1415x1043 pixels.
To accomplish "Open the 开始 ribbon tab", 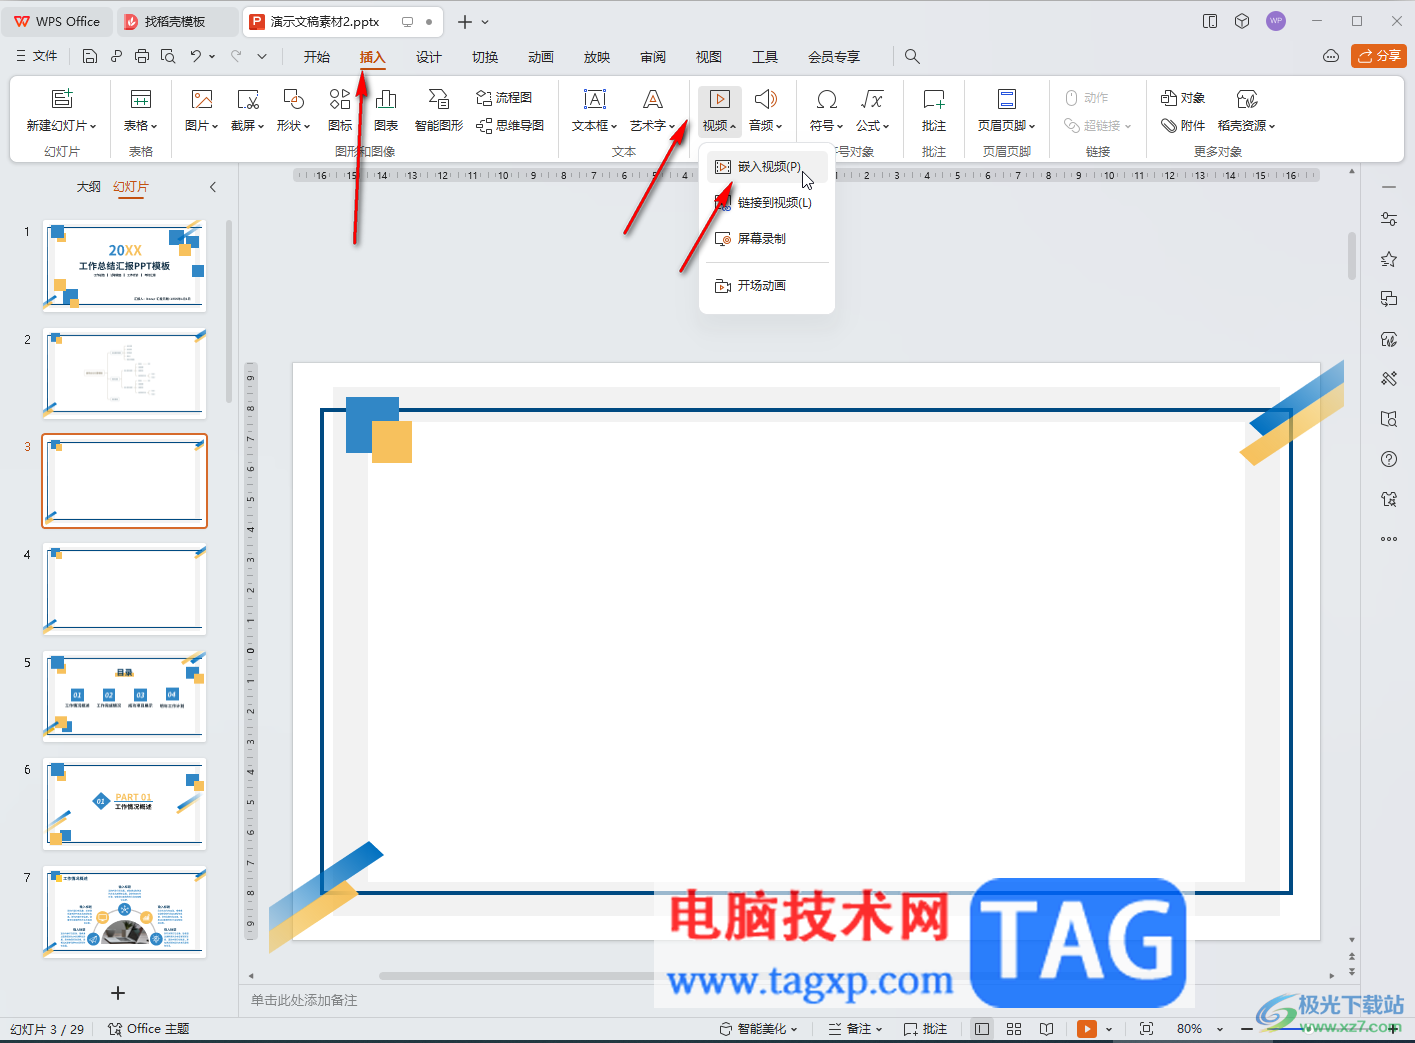I will point(317,57).
